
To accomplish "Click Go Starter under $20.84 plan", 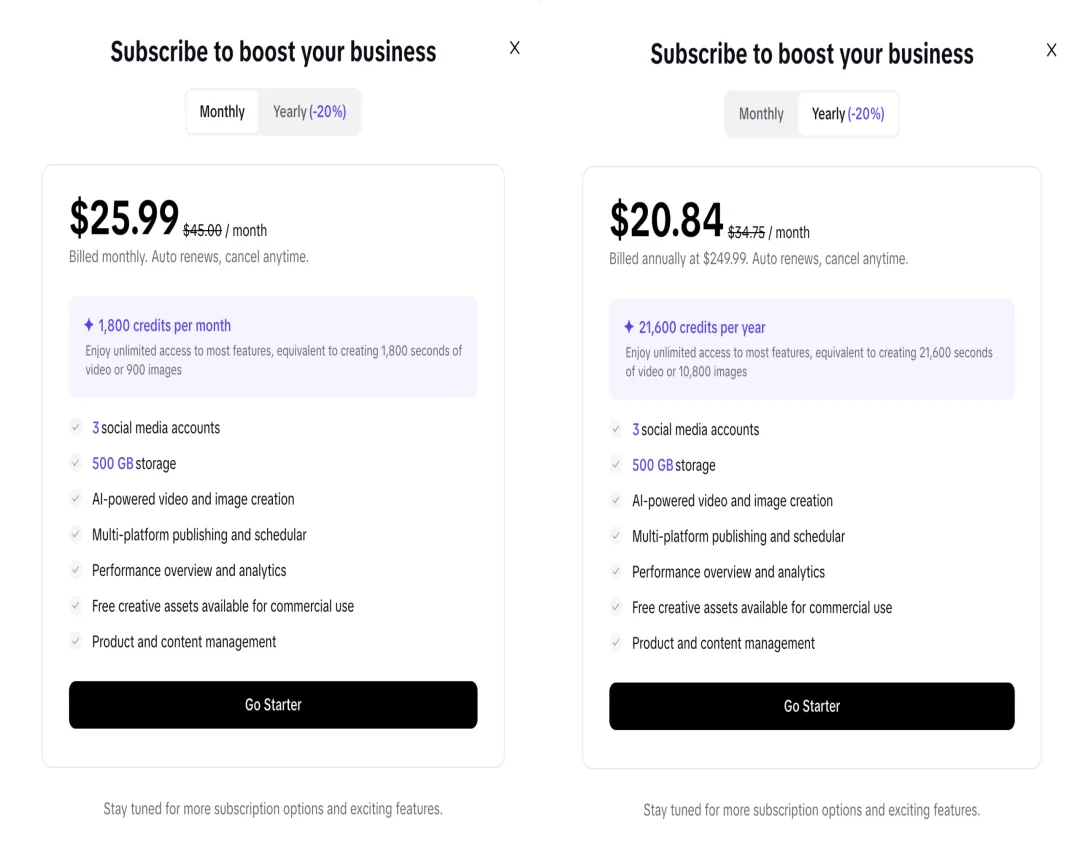I will 811,706.
